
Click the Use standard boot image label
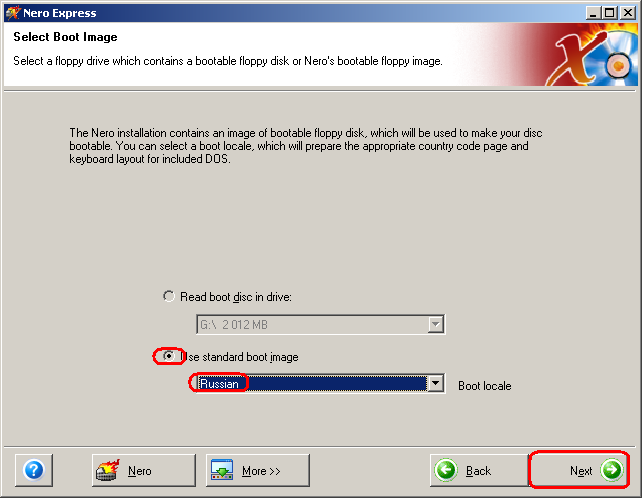(x=240, y=357)
